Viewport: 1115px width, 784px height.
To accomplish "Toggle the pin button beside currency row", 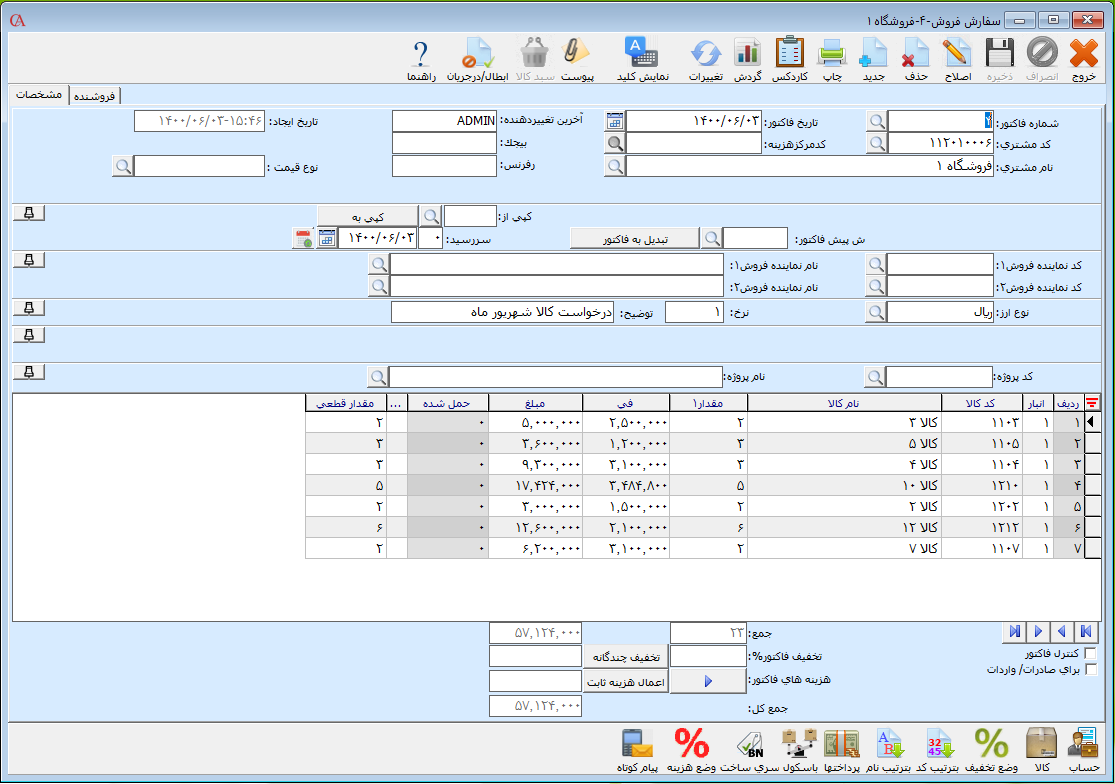I will (x=29, y=307).
